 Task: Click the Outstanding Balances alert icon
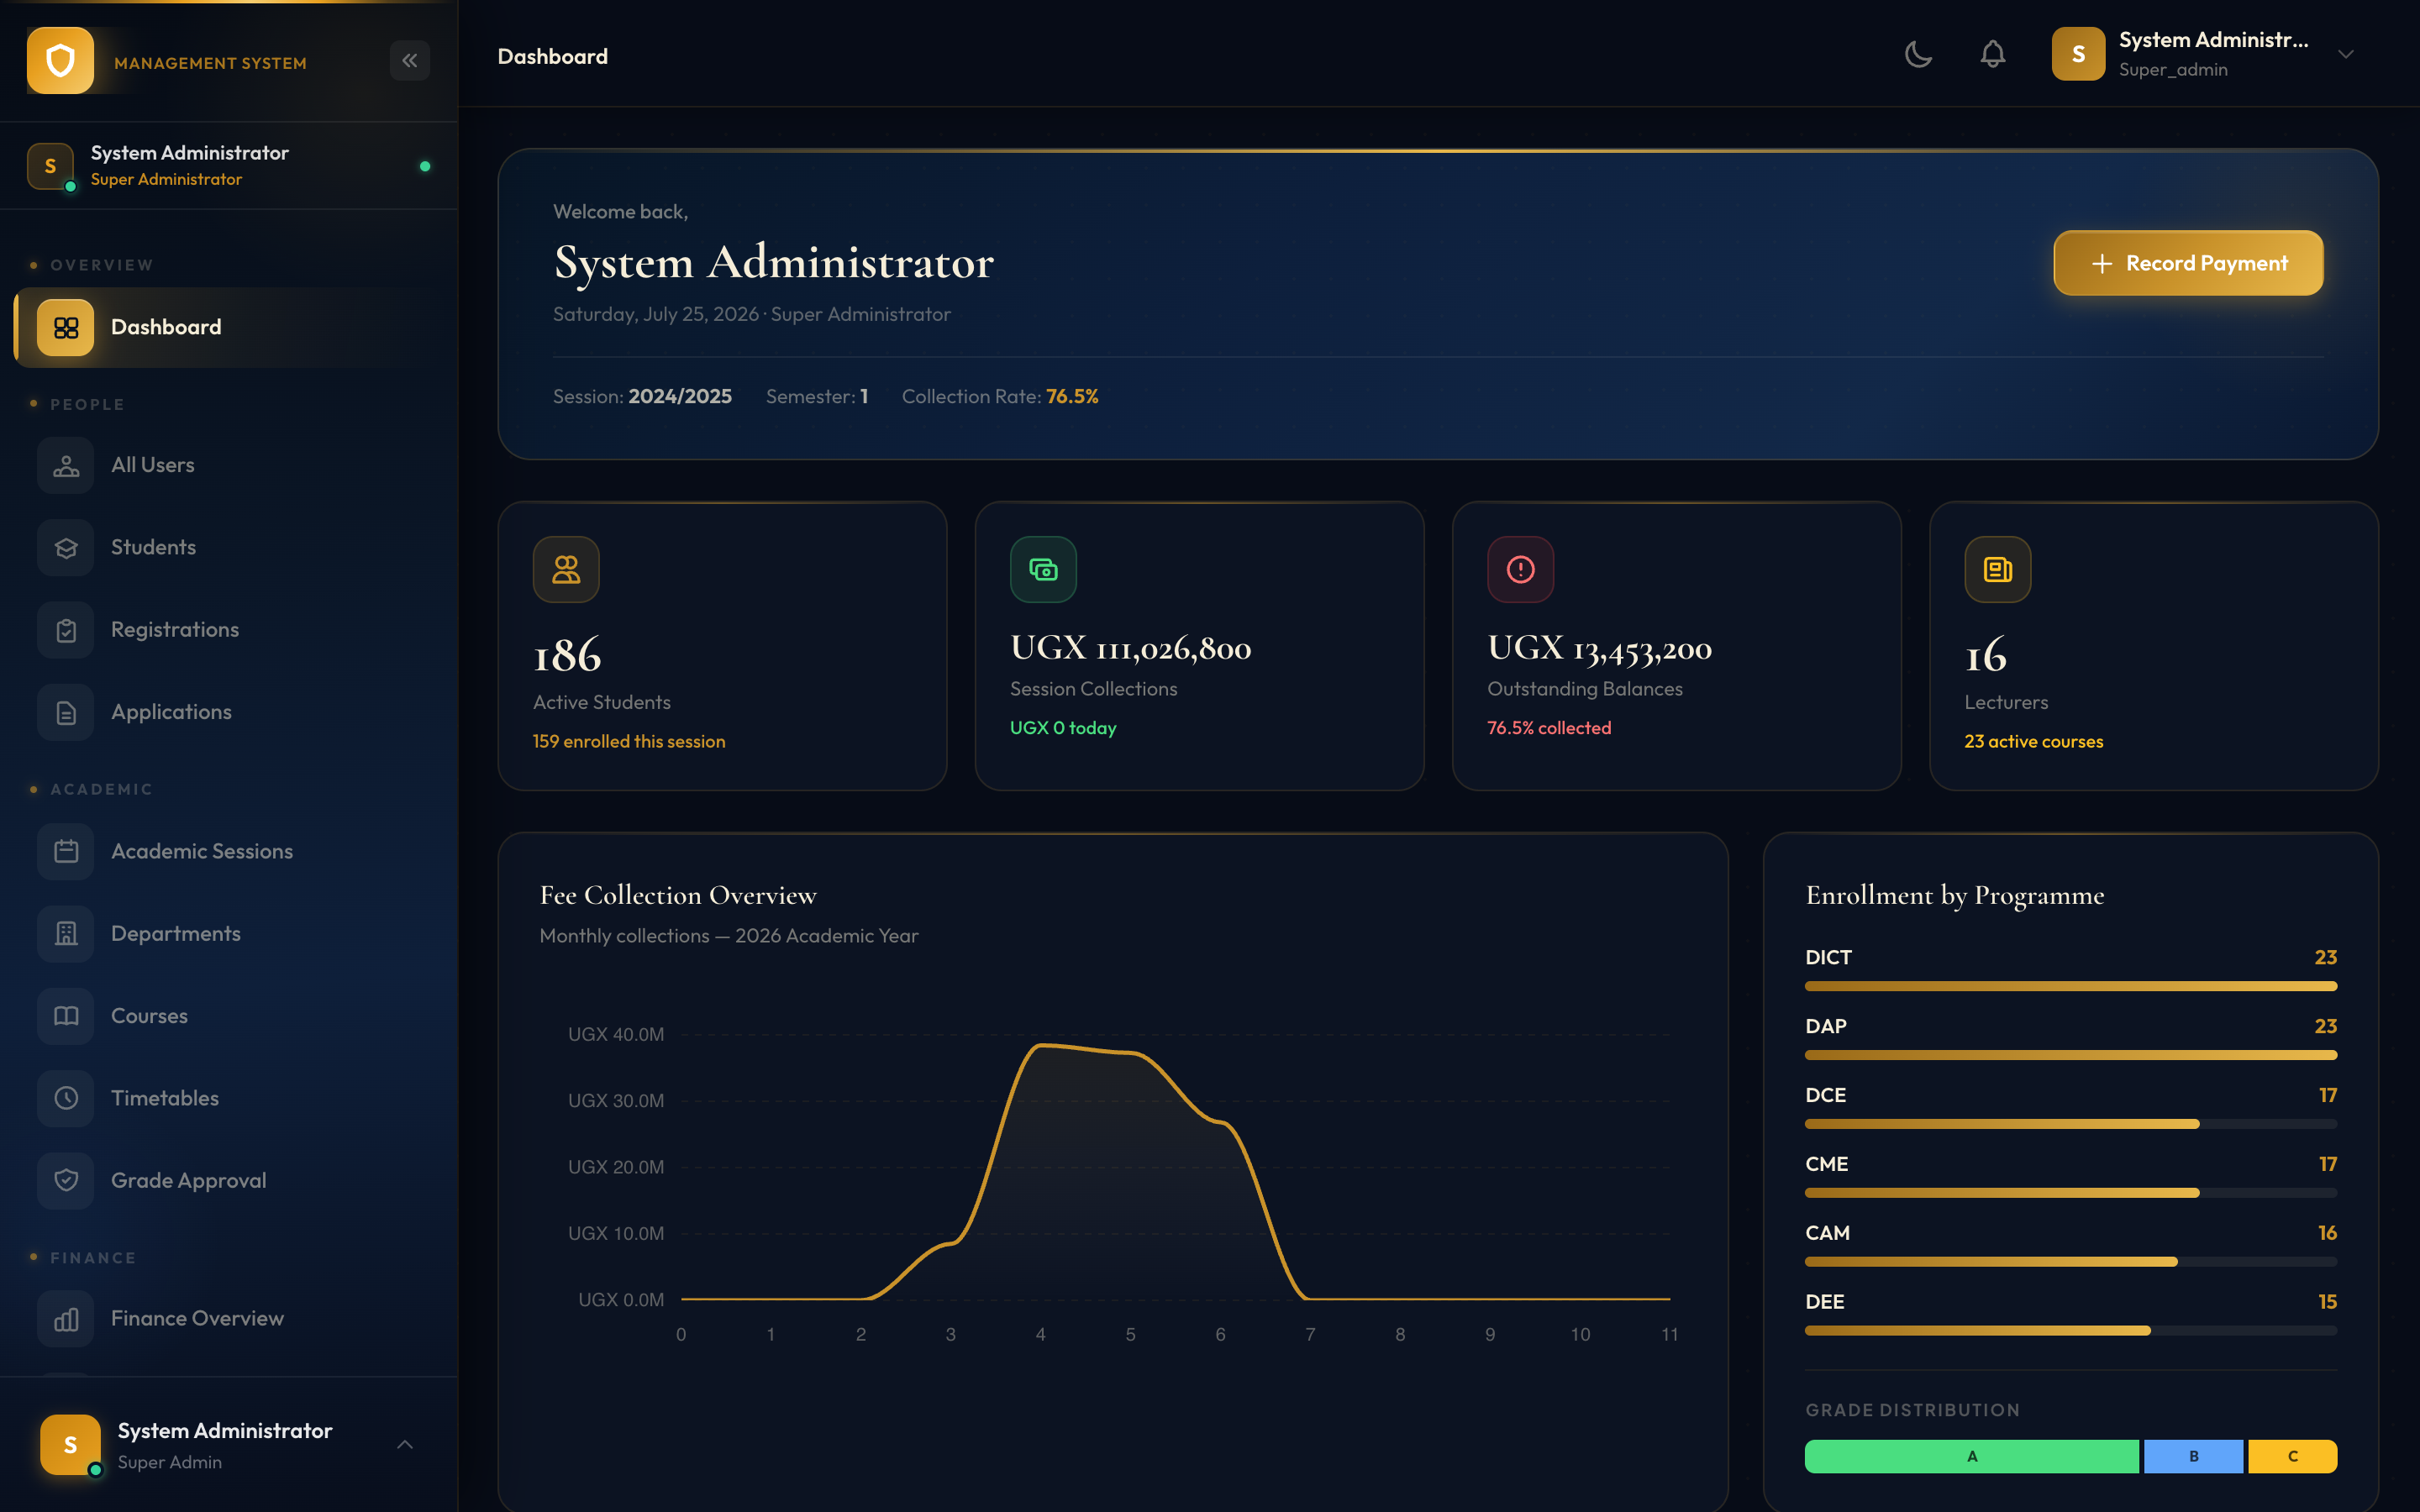(1520, 569)
